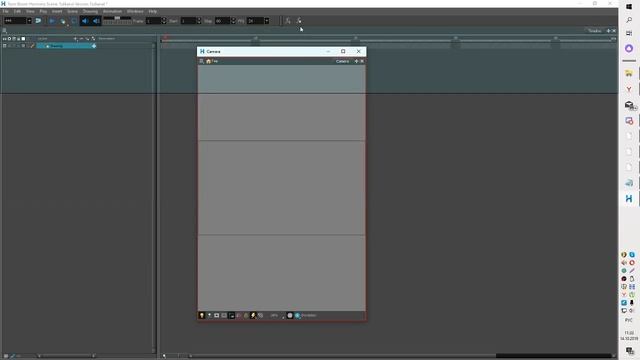Open the Edit menu
Viewport: 640px width, 360px height.
coord(17,11)
